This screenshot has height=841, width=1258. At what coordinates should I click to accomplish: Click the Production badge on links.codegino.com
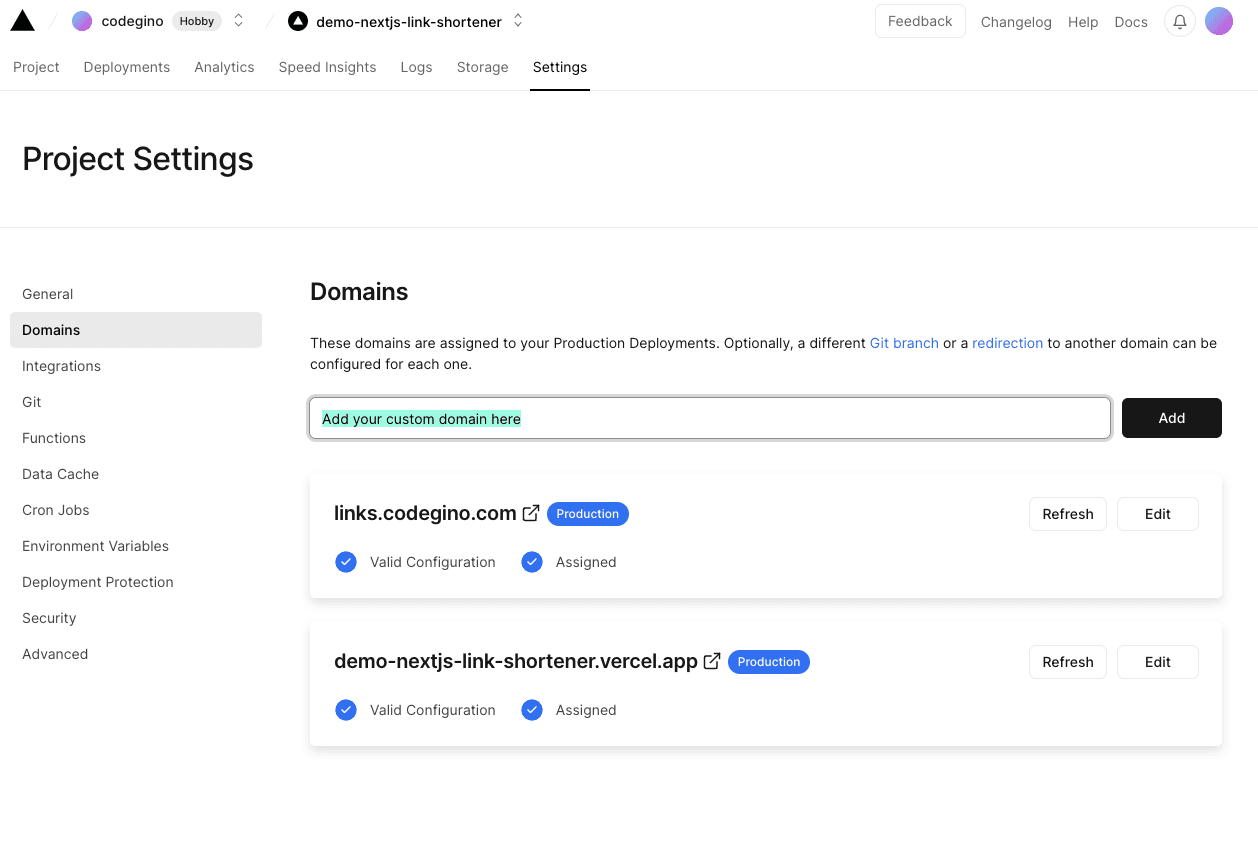[587, 513]
